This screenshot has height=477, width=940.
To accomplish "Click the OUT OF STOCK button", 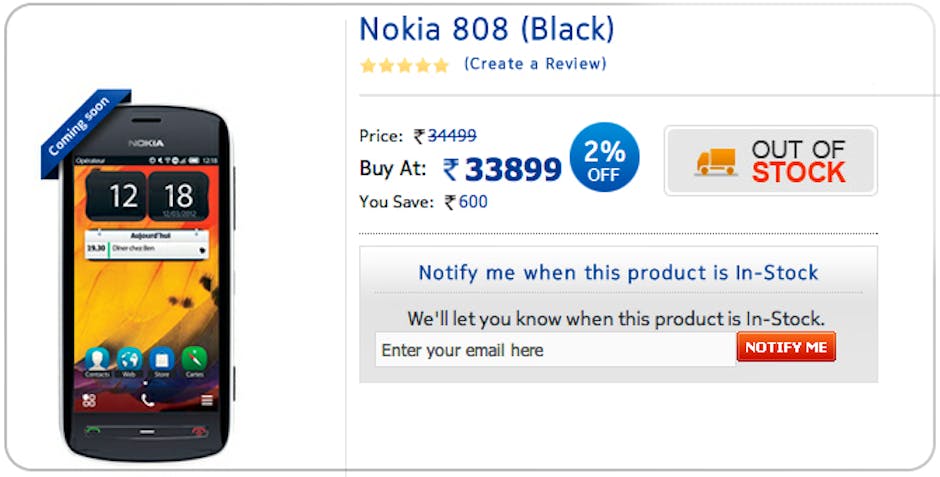I will click(x=771, y=161).
